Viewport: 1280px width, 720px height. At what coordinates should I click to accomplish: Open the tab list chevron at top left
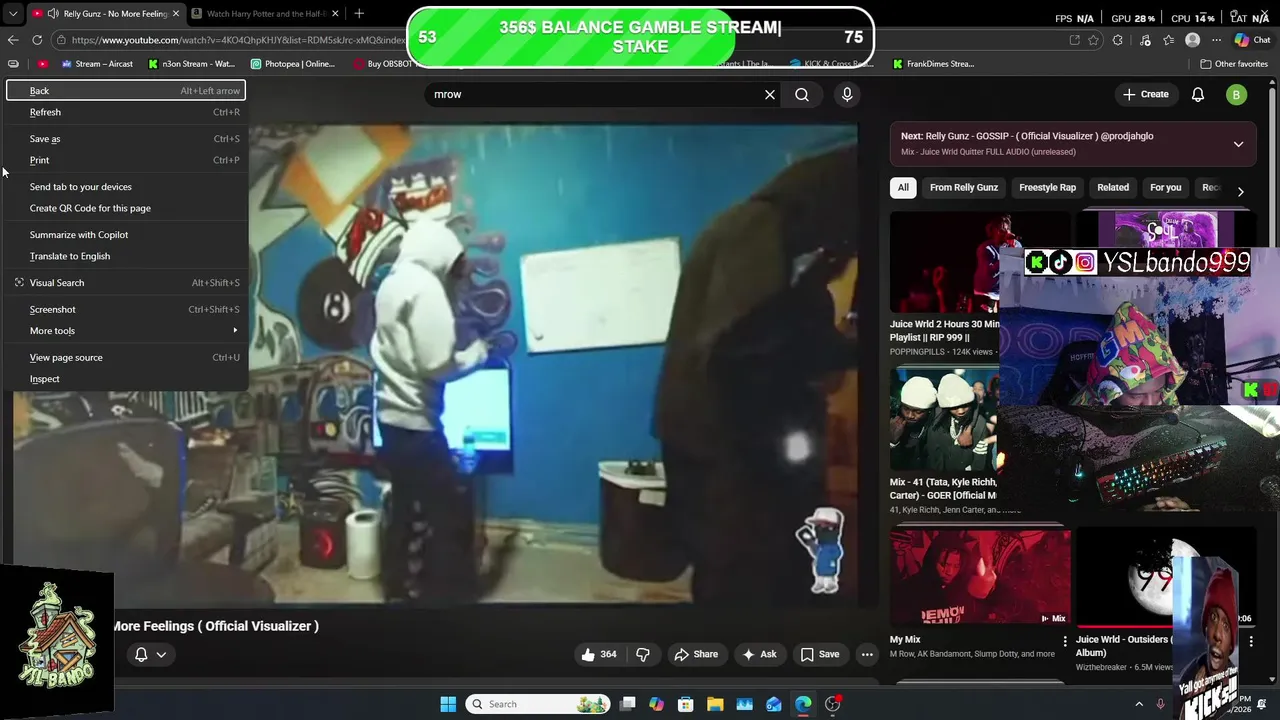pos(13,14)
